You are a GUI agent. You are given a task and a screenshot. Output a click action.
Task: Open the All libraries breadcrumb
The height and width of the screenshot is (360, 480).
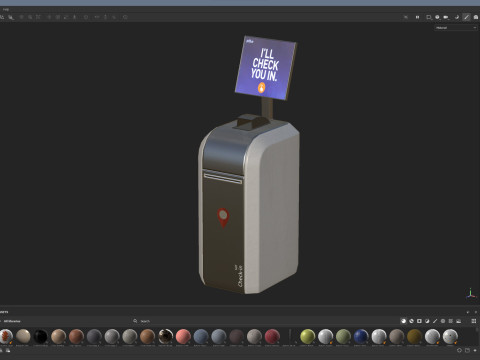coord(12,321)
